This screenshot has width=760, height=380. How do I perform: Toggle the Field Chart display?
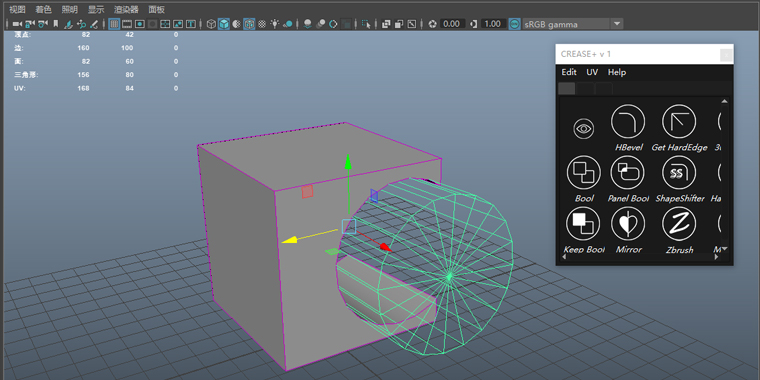point(165,24)
